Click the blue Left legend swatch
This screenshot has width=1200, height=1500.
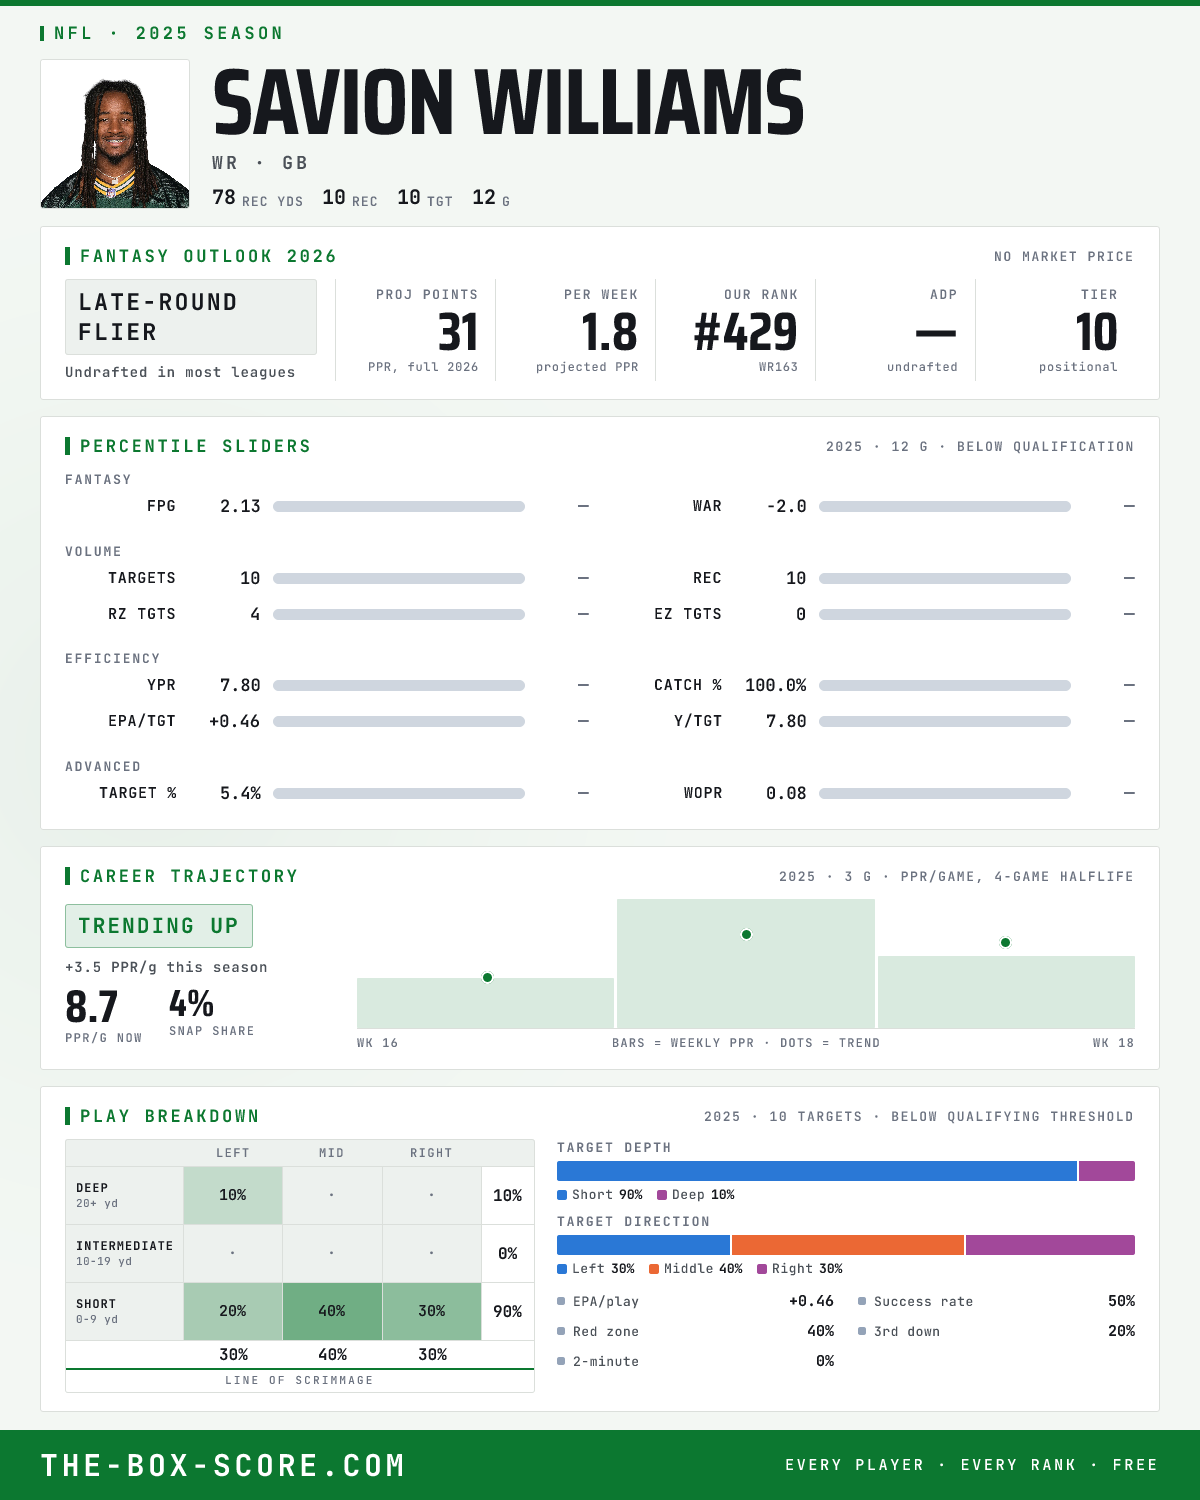pos(562,1269)
